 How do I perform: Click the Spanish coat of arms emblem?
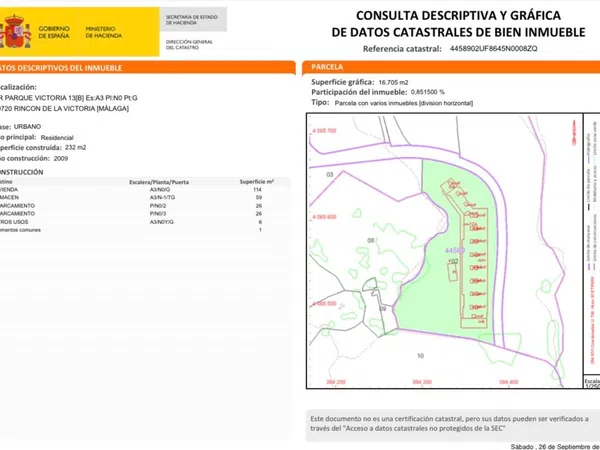pos(15,31)
